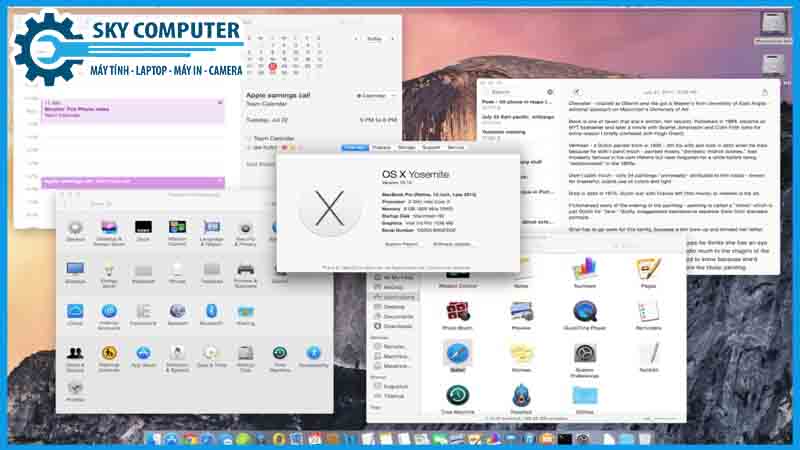Open Terminal from the Dock
Screen dimensions: 800x450
[564, 439]
